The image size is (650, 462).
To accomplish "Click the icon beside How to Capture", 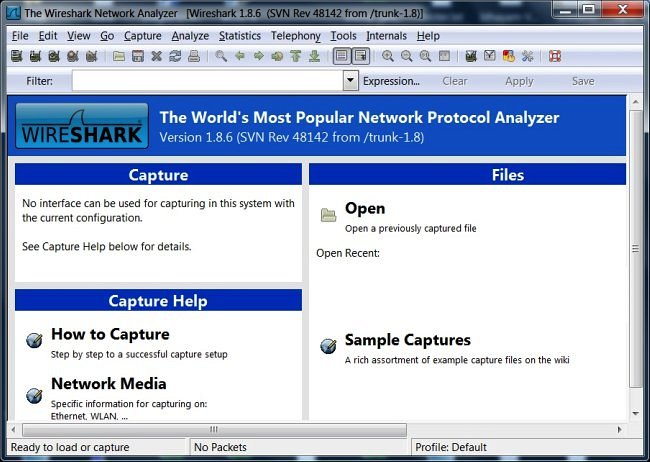I will (x=34, y=340).
